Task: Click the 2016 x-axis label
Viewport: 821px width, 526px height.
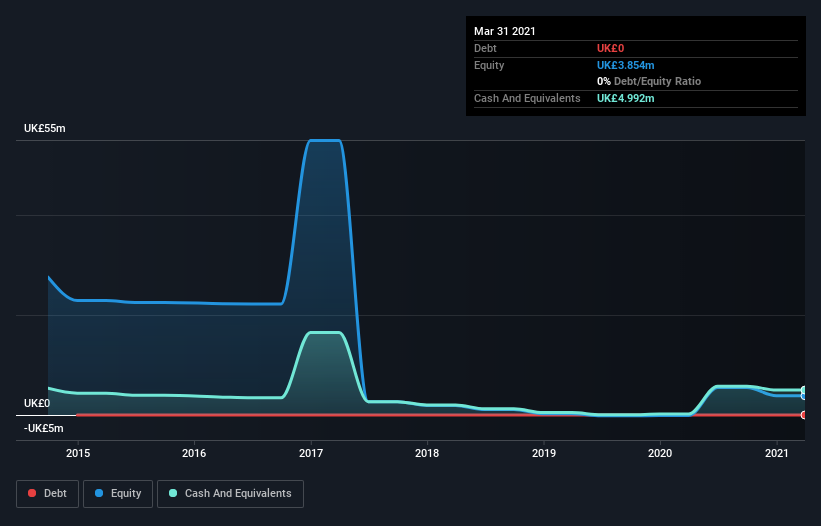Action: click(x=194, y=453)
